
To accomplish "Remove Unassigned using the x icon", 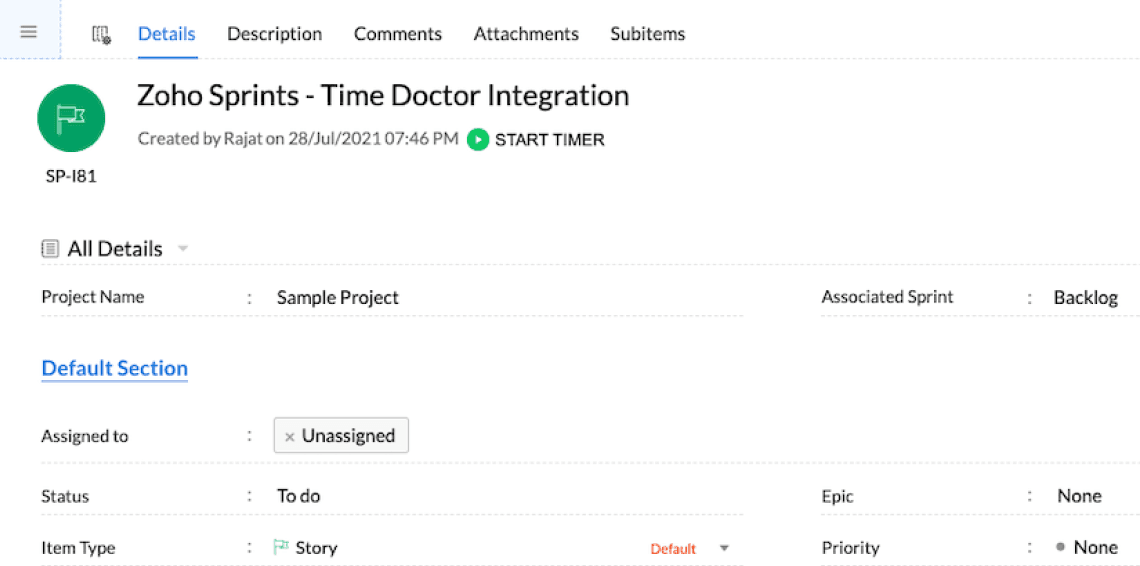I will point(289,436).
